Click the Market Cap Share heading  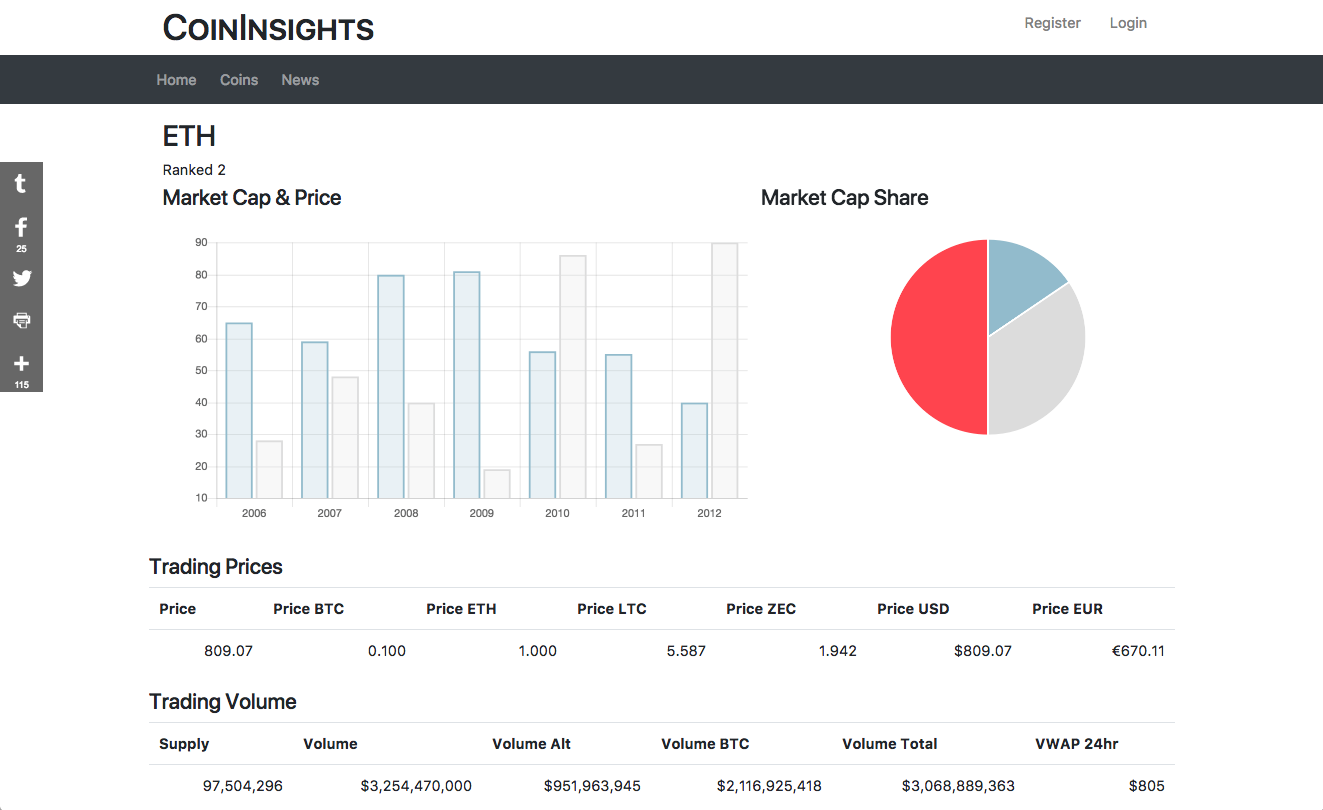click(845, 198)
